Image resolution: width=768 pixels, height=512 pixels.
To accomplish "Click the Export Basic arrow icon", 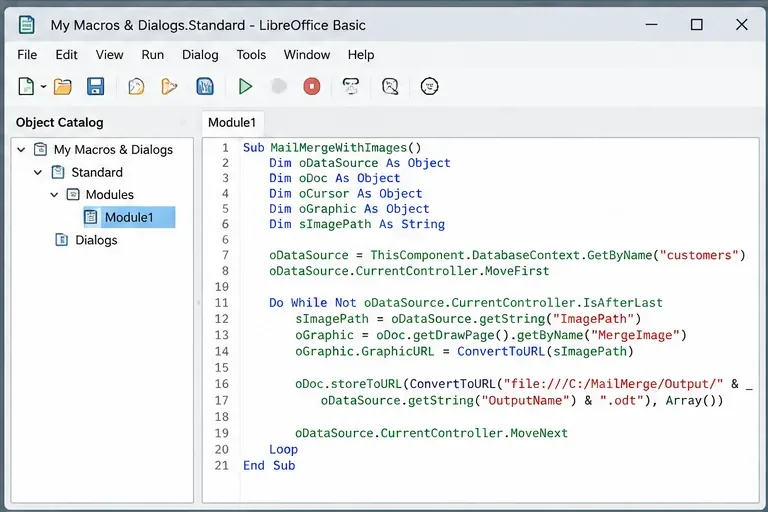I will (x=169, y=87).
